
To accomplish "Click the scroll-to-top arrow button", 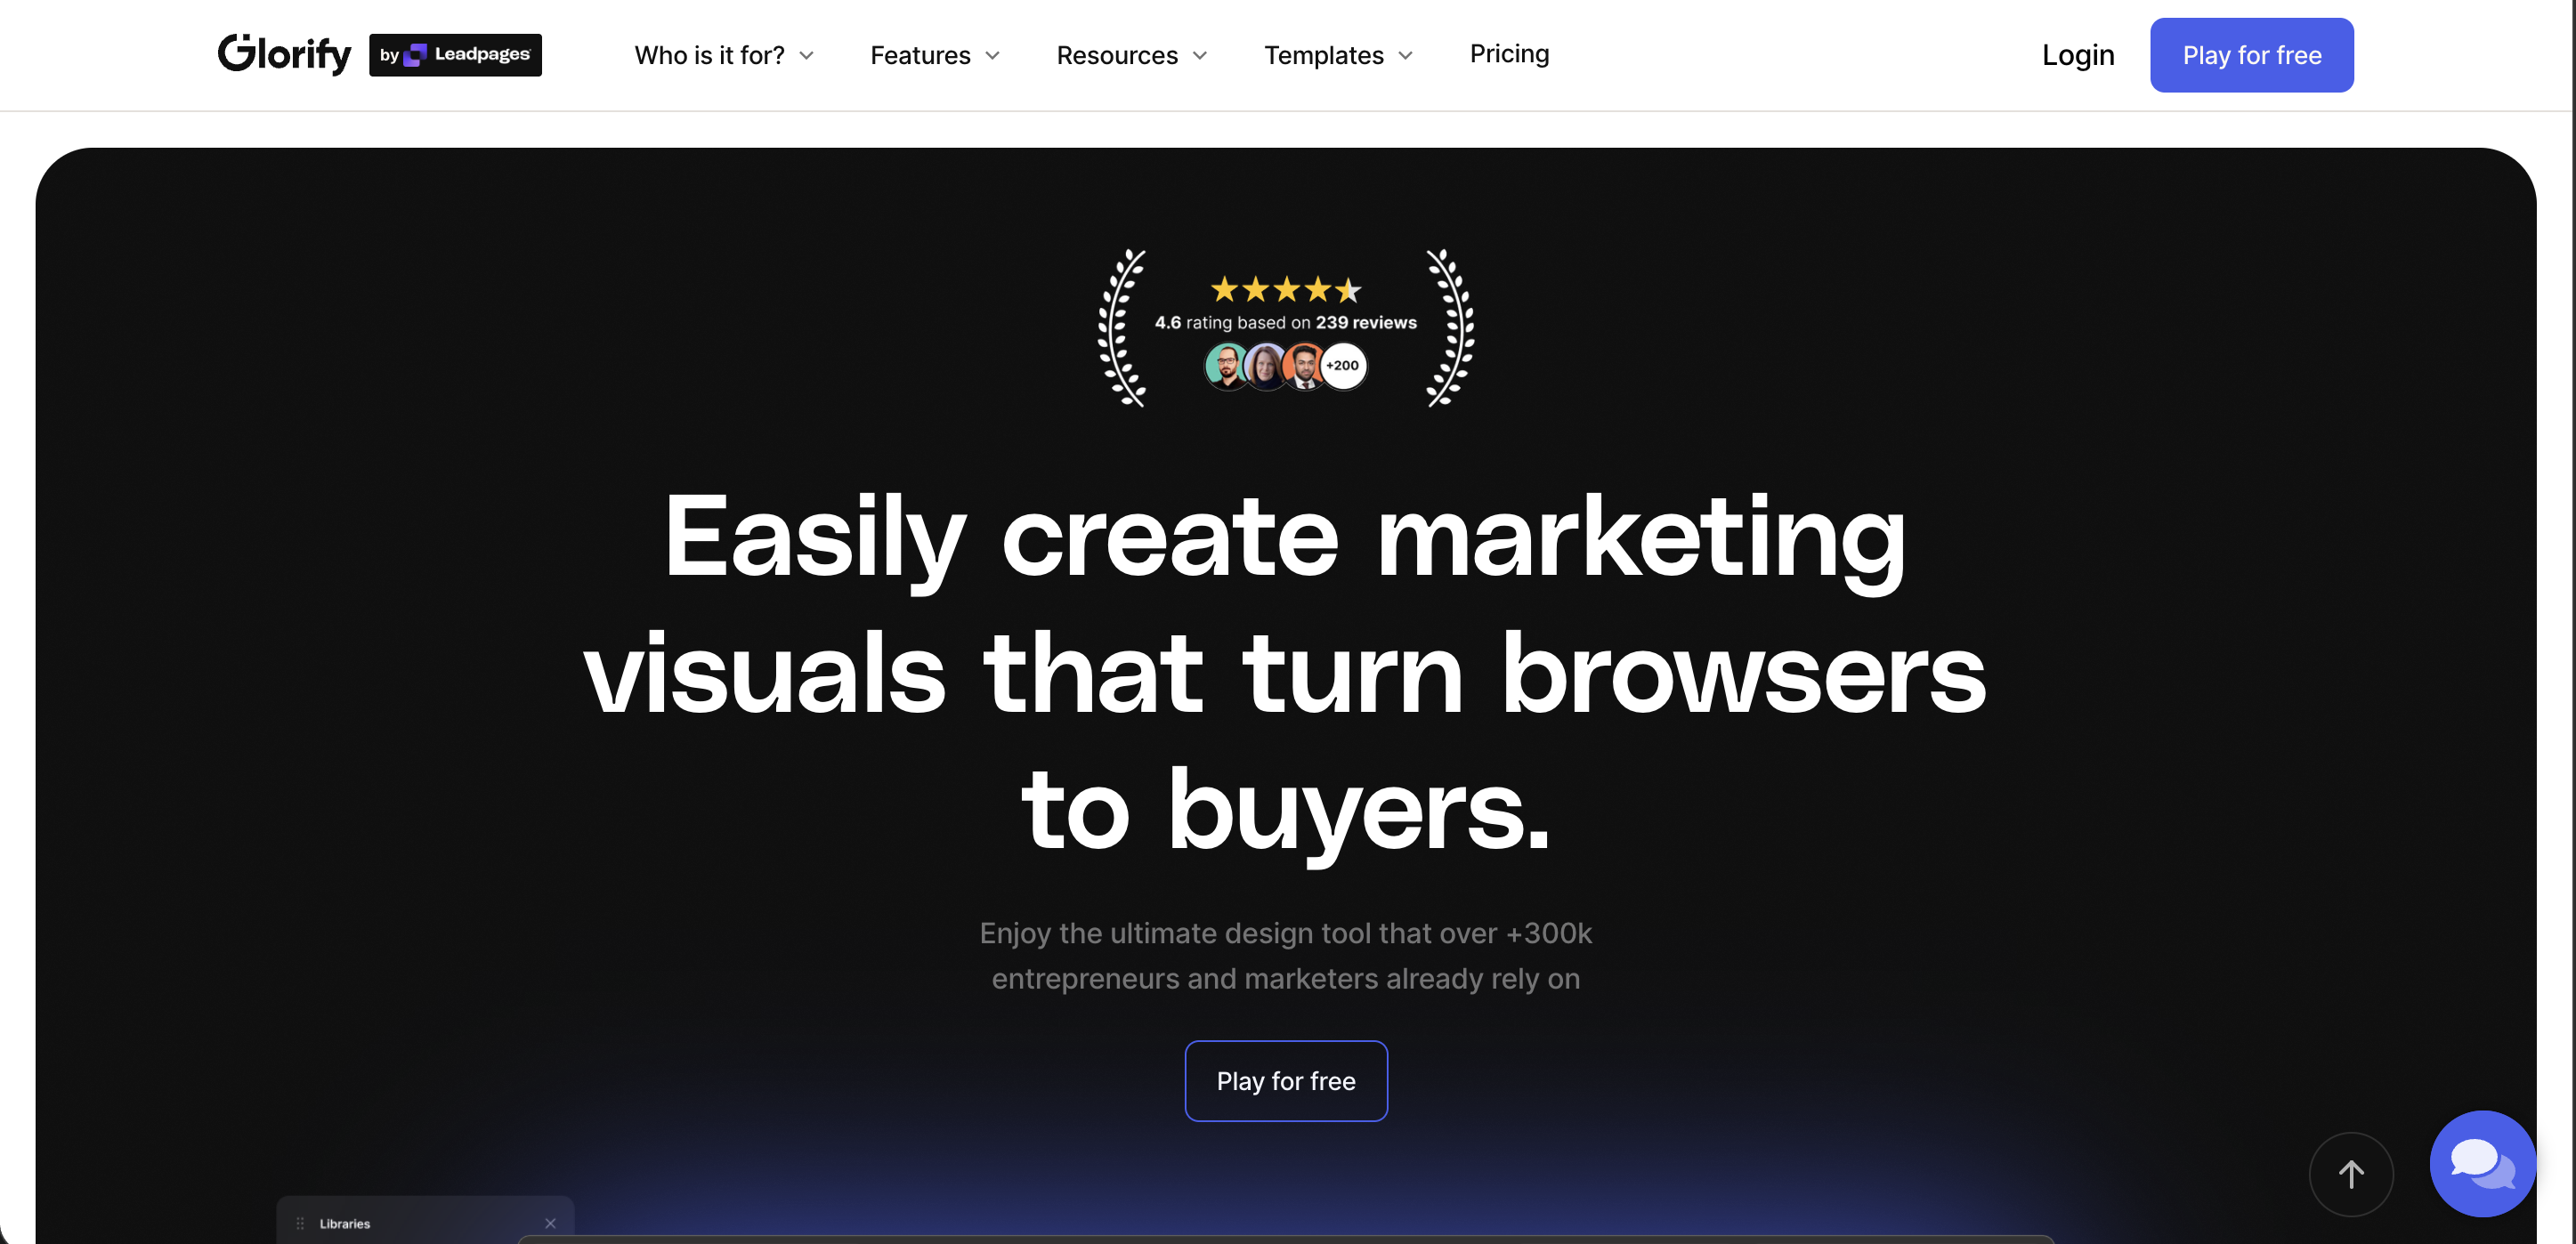I will 2351,1174.
